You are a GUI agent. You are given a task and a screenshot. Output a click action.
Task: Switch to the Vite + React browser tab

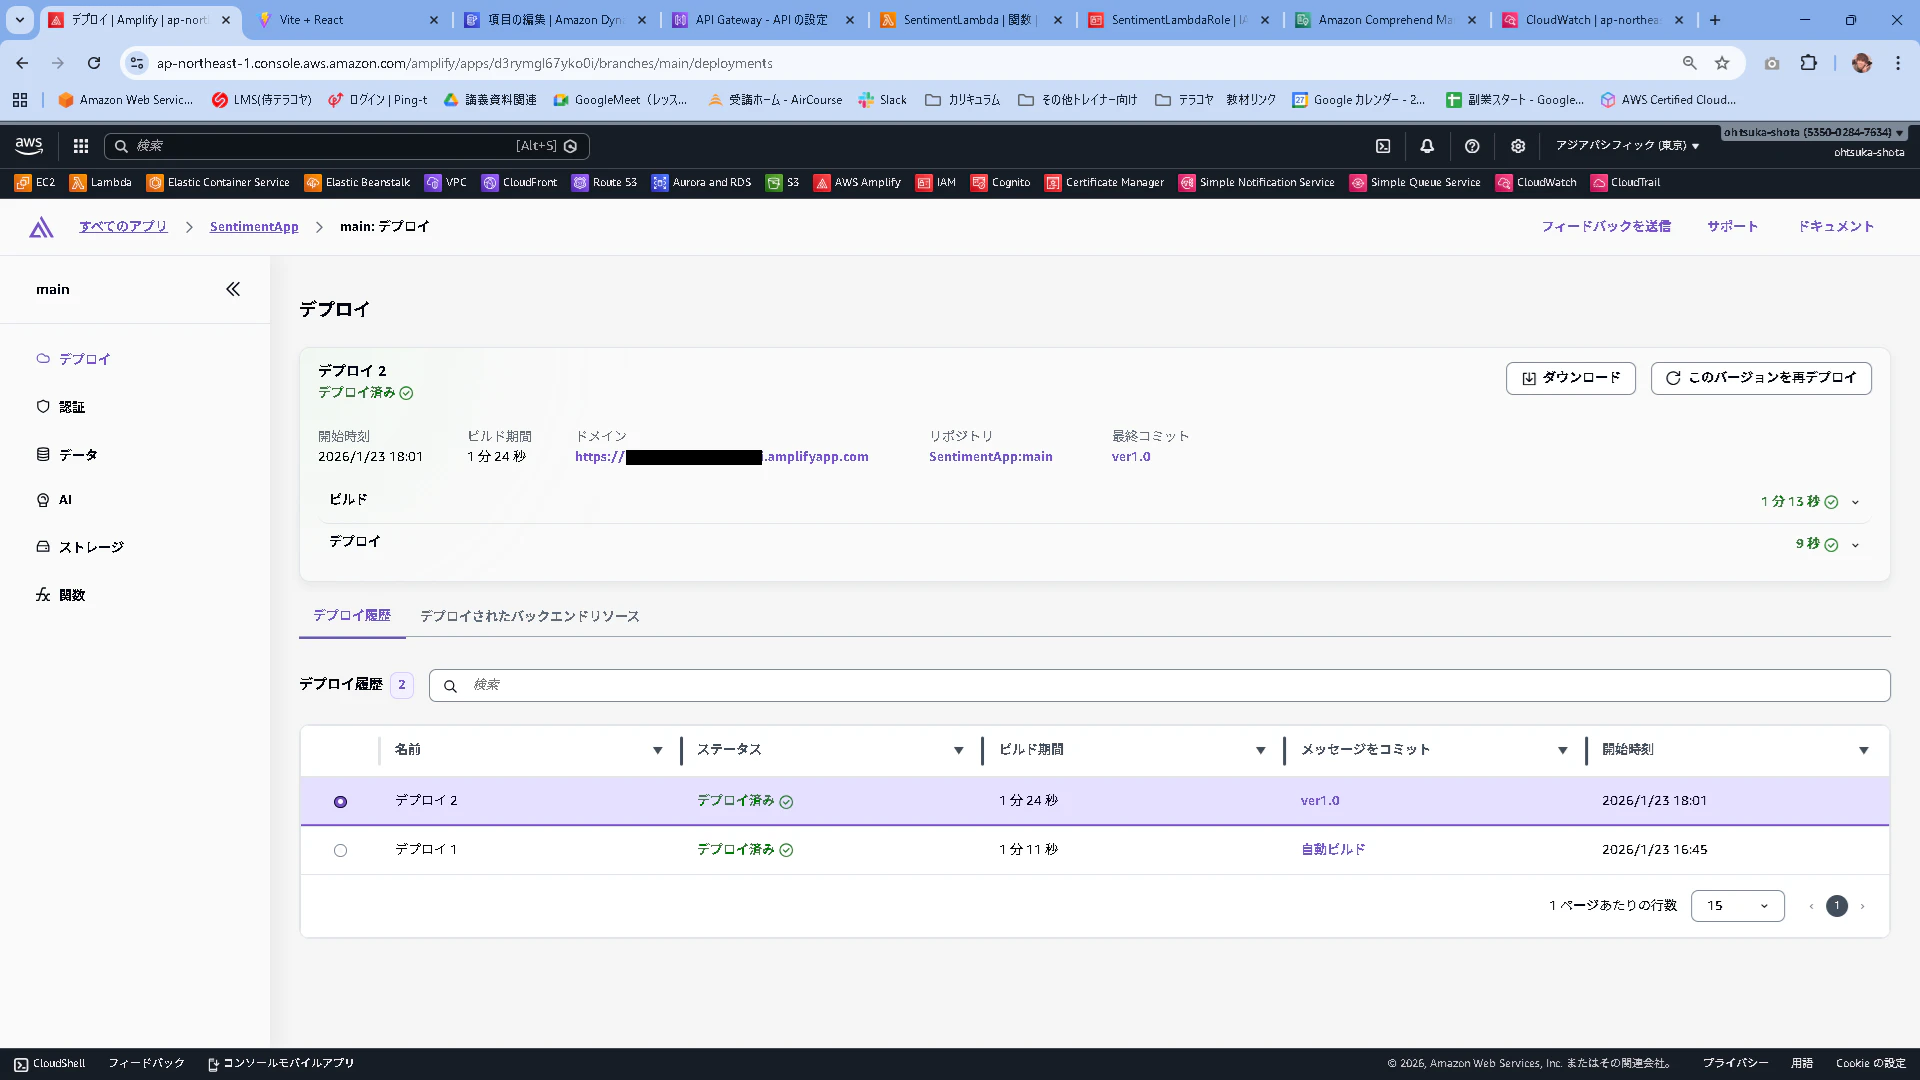tap(312, 20)
